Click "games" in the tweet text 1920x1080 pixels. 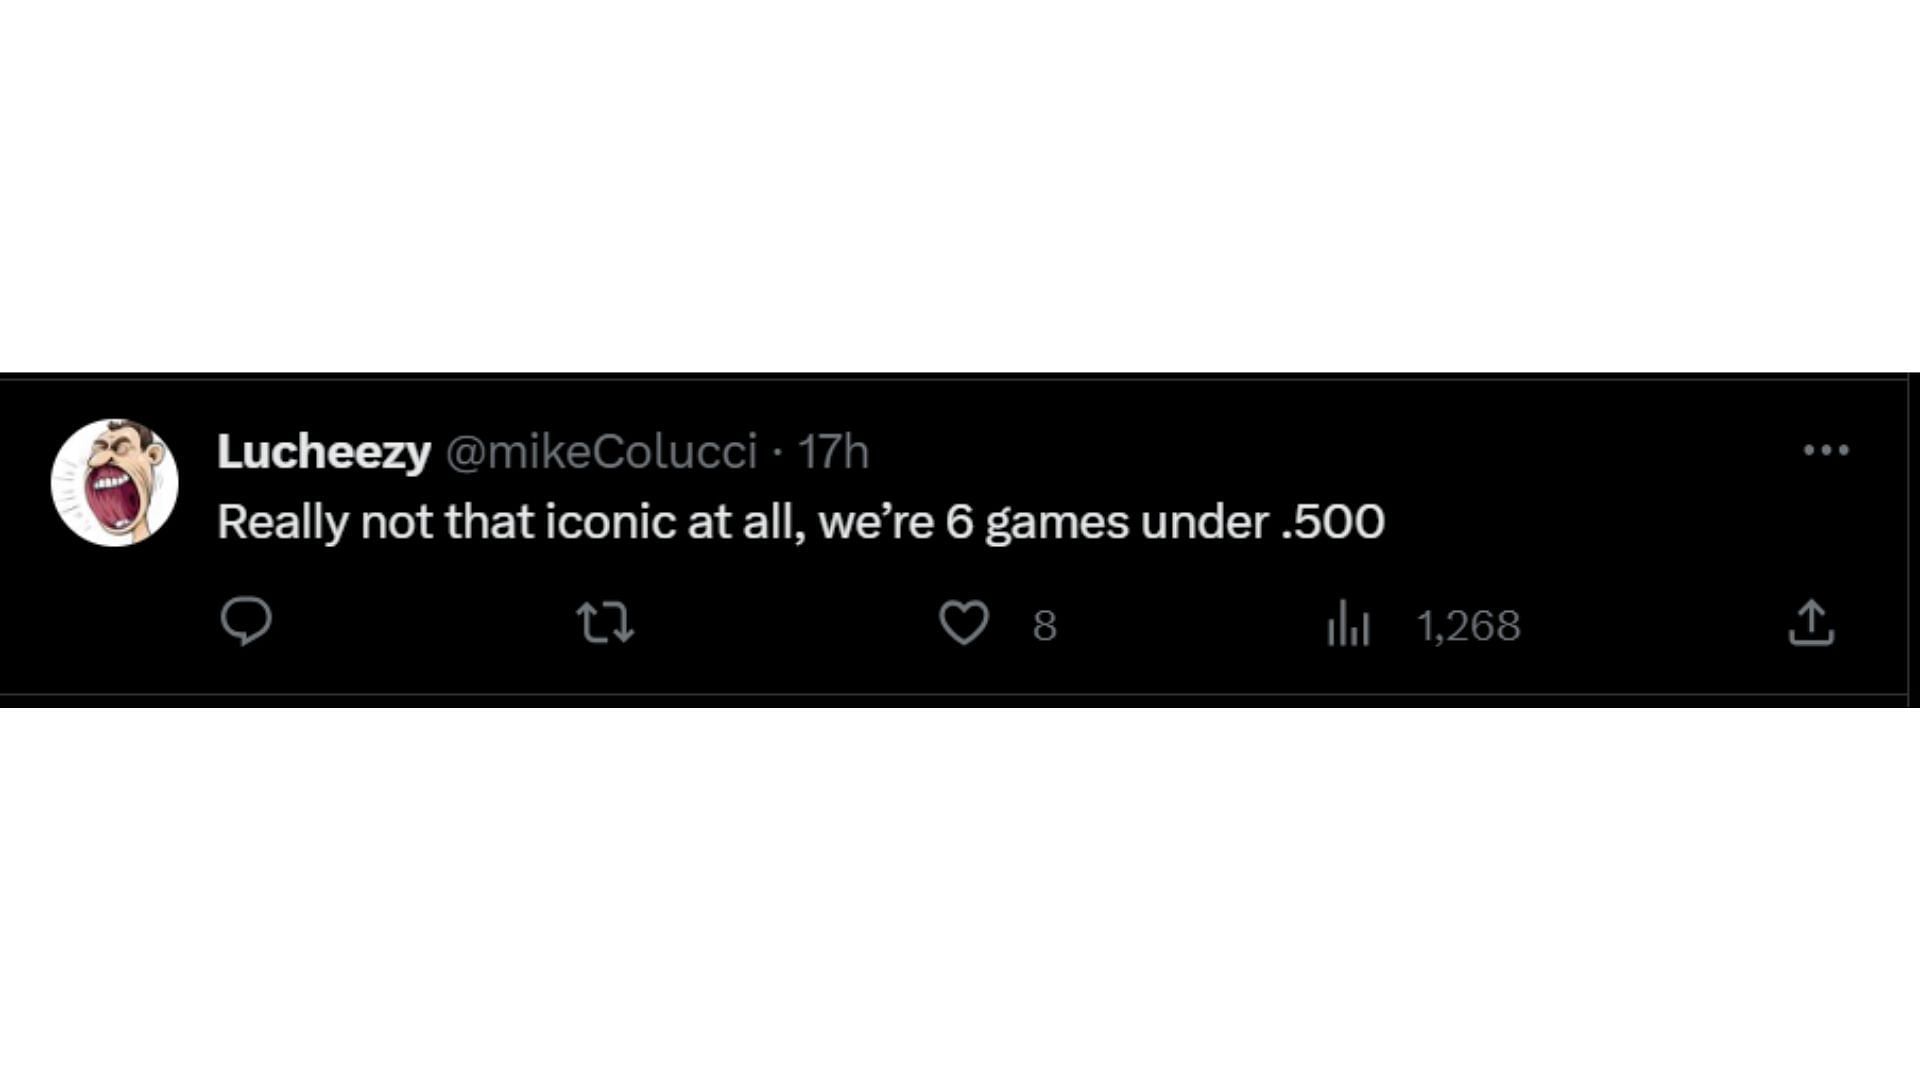(1056, 524)
